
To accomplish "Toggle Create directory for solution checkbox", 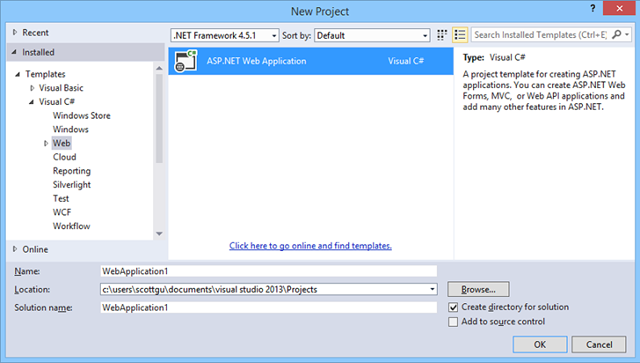I will (x=453, y=307).
